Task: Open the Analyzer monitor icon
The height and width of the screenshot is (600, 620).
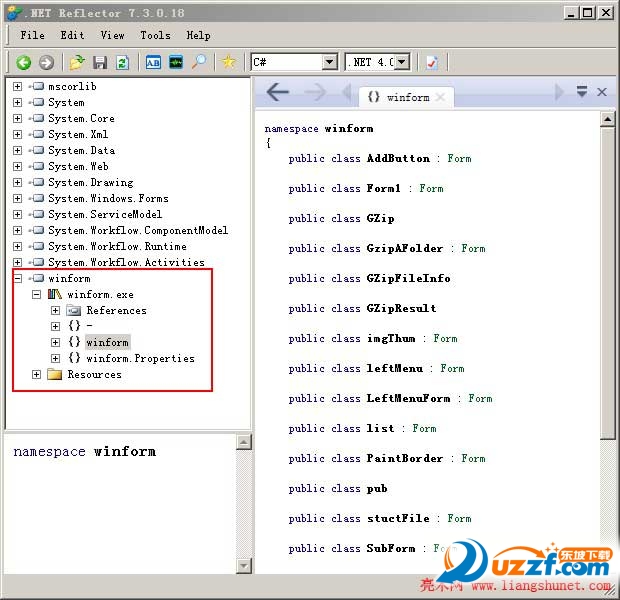Action: click(176, 62)
